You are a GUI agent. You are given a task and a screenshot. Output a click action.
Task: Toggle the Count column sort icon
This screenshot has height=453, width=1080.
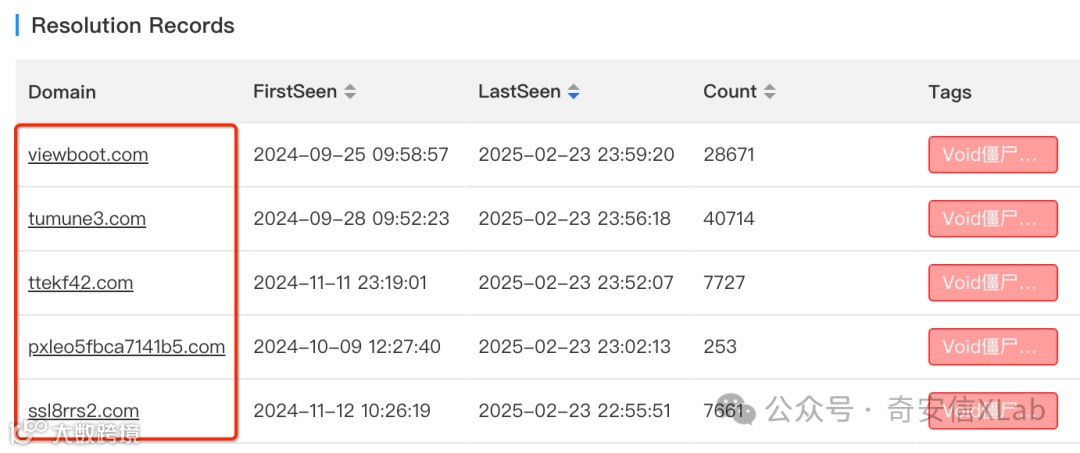769,92
